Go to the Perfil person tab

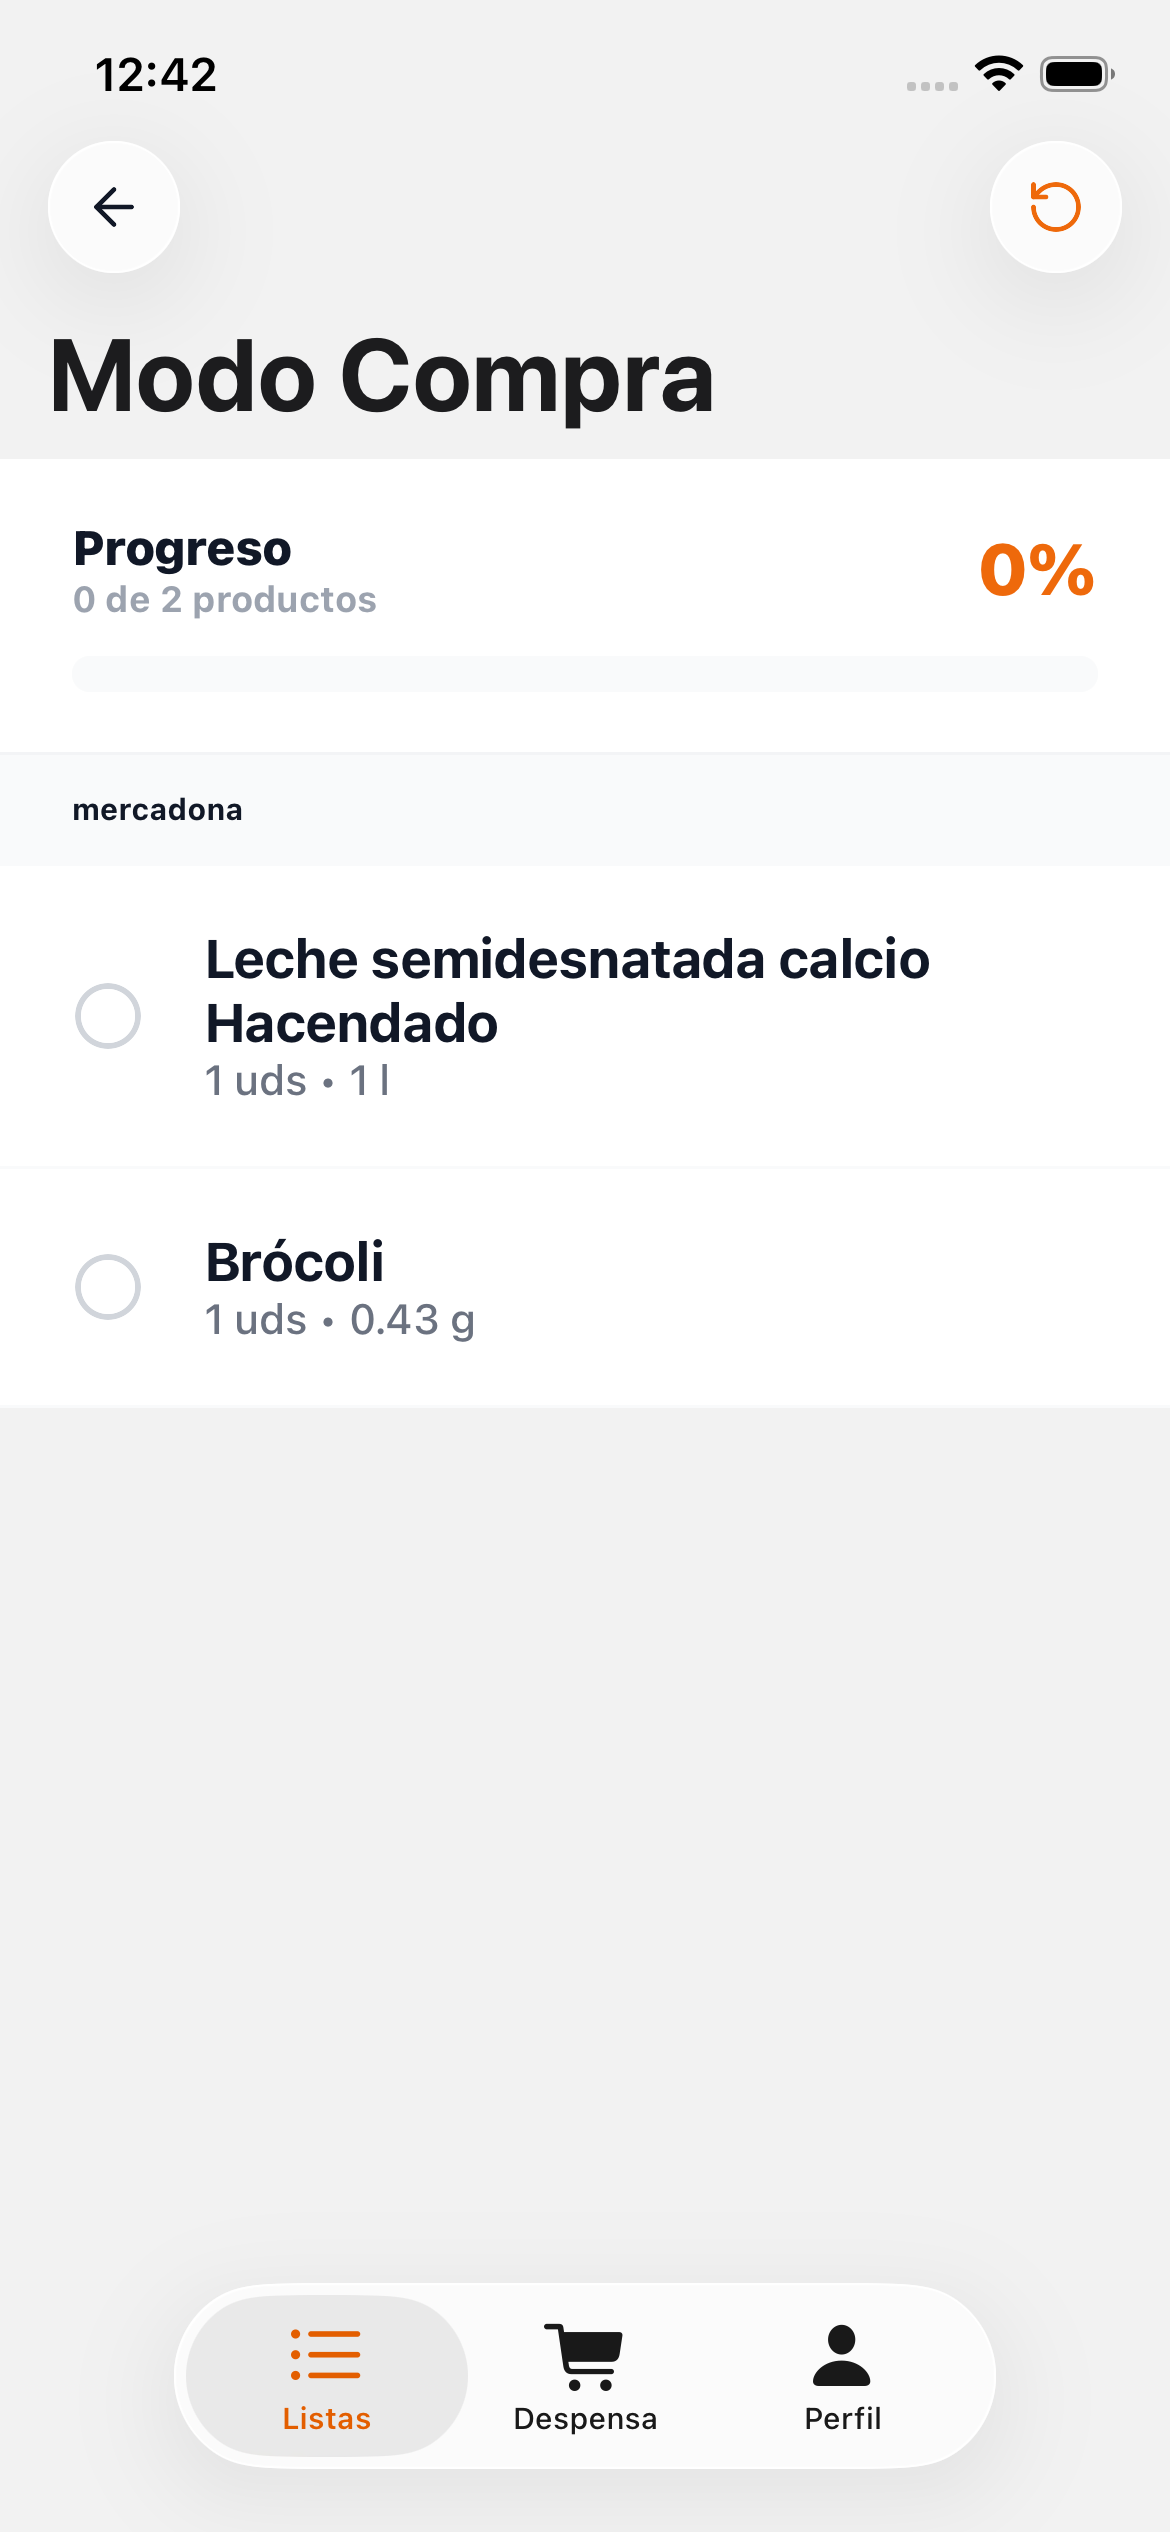pyautogui.click(x=842, y=2356)
